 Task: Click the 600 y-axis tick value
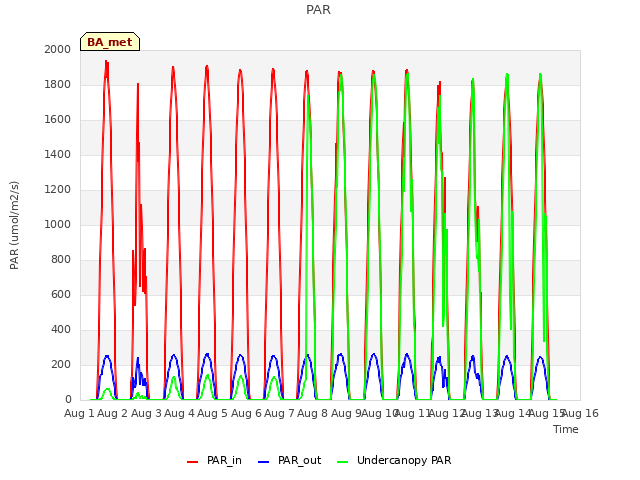pyautogui.click(x=61, y=294)
